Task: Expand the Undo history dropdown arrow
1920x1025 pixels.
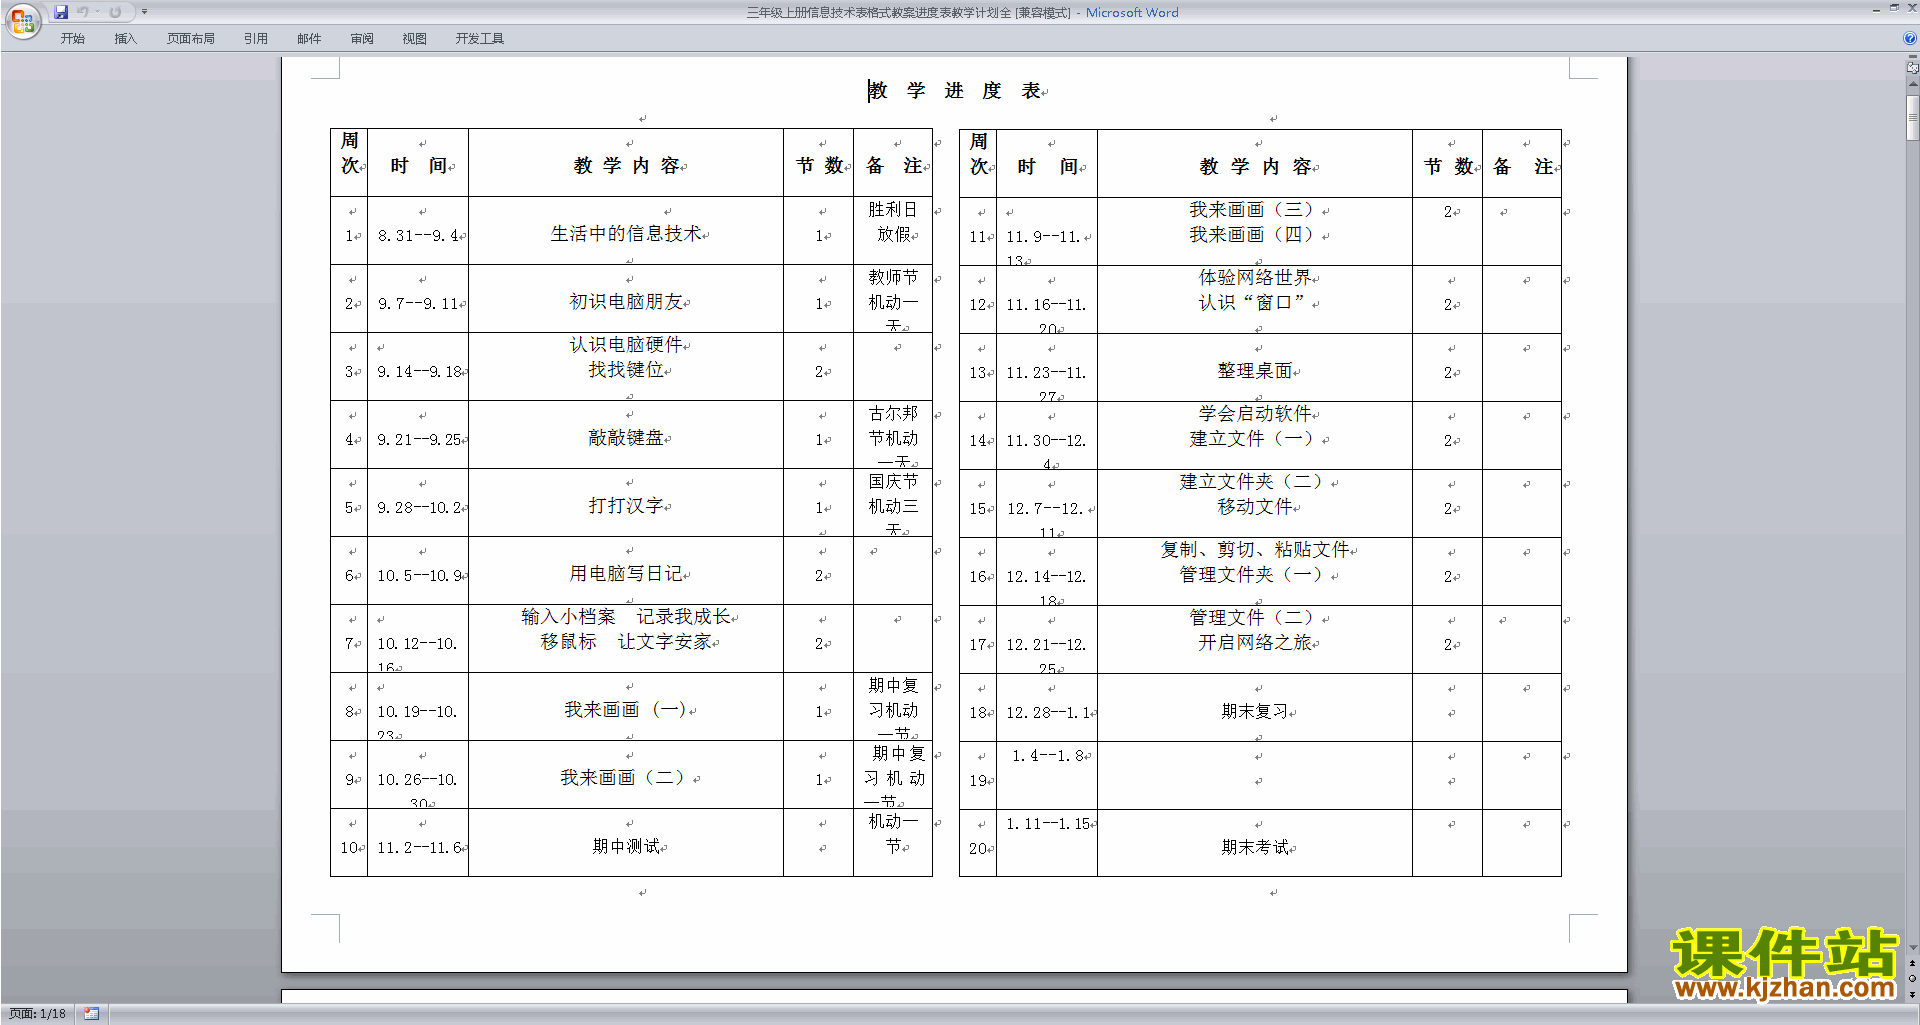Action: point(97,12)
